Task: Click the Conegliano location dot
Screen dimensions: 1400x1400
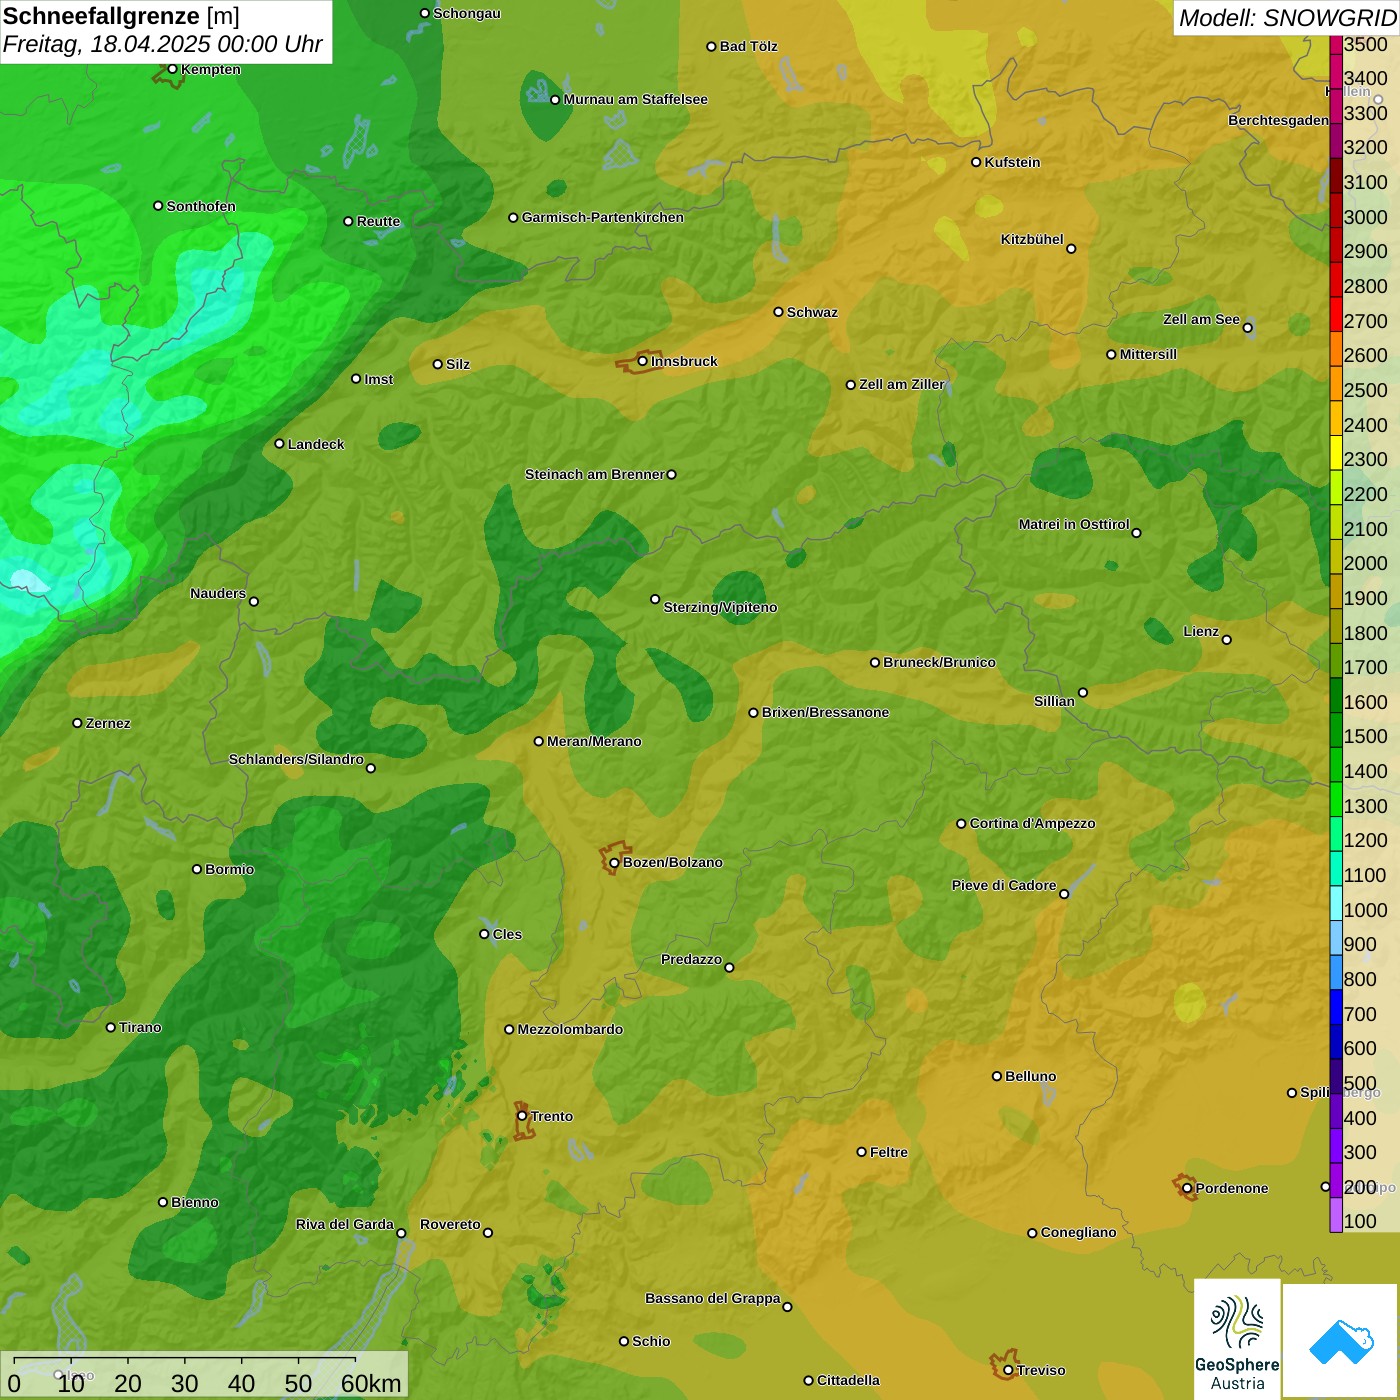Action: pos(1032,1232)
